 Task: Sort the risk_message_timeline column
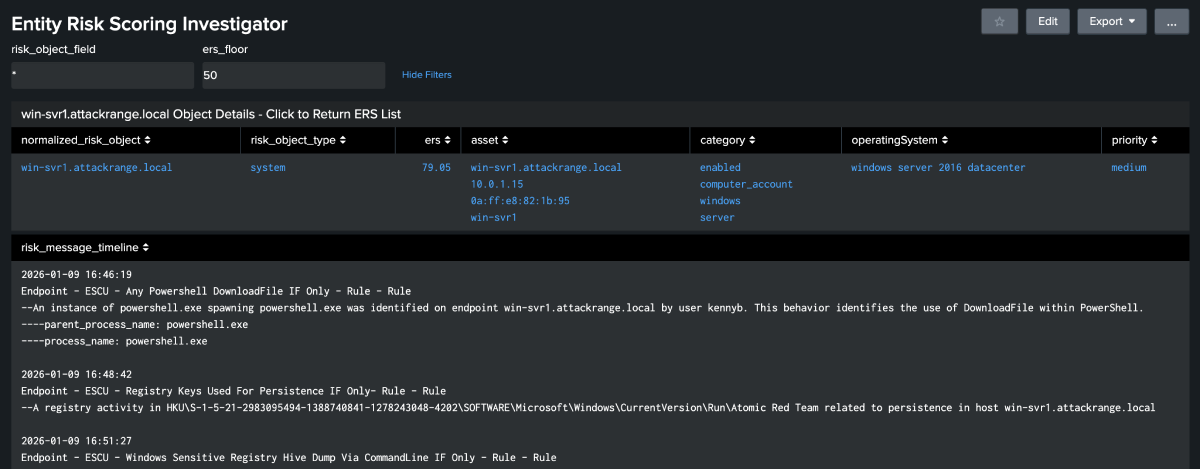(86, 246)
